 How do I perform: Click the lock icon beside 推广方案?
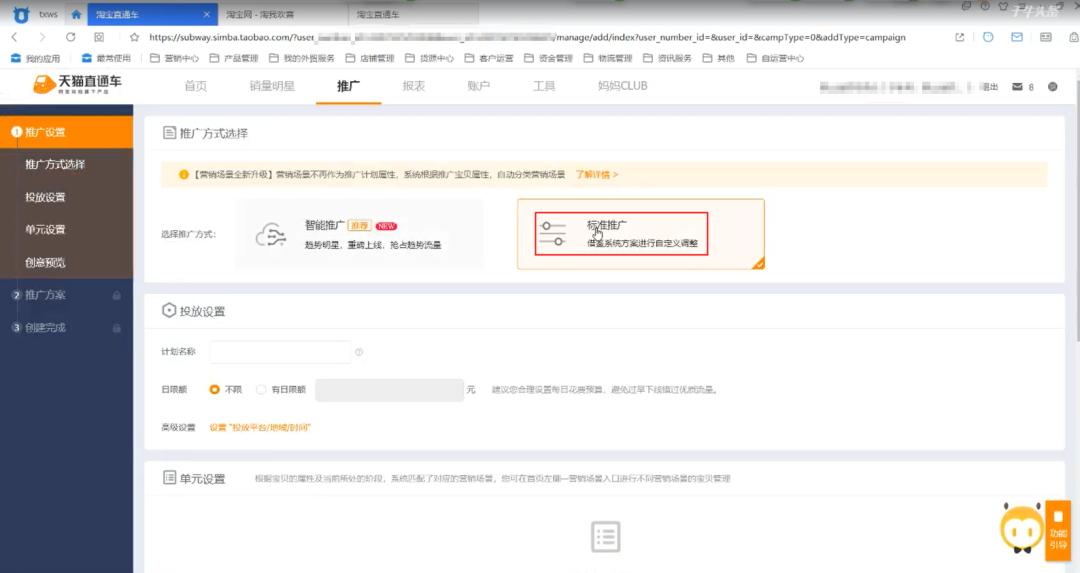pos(116,295)
